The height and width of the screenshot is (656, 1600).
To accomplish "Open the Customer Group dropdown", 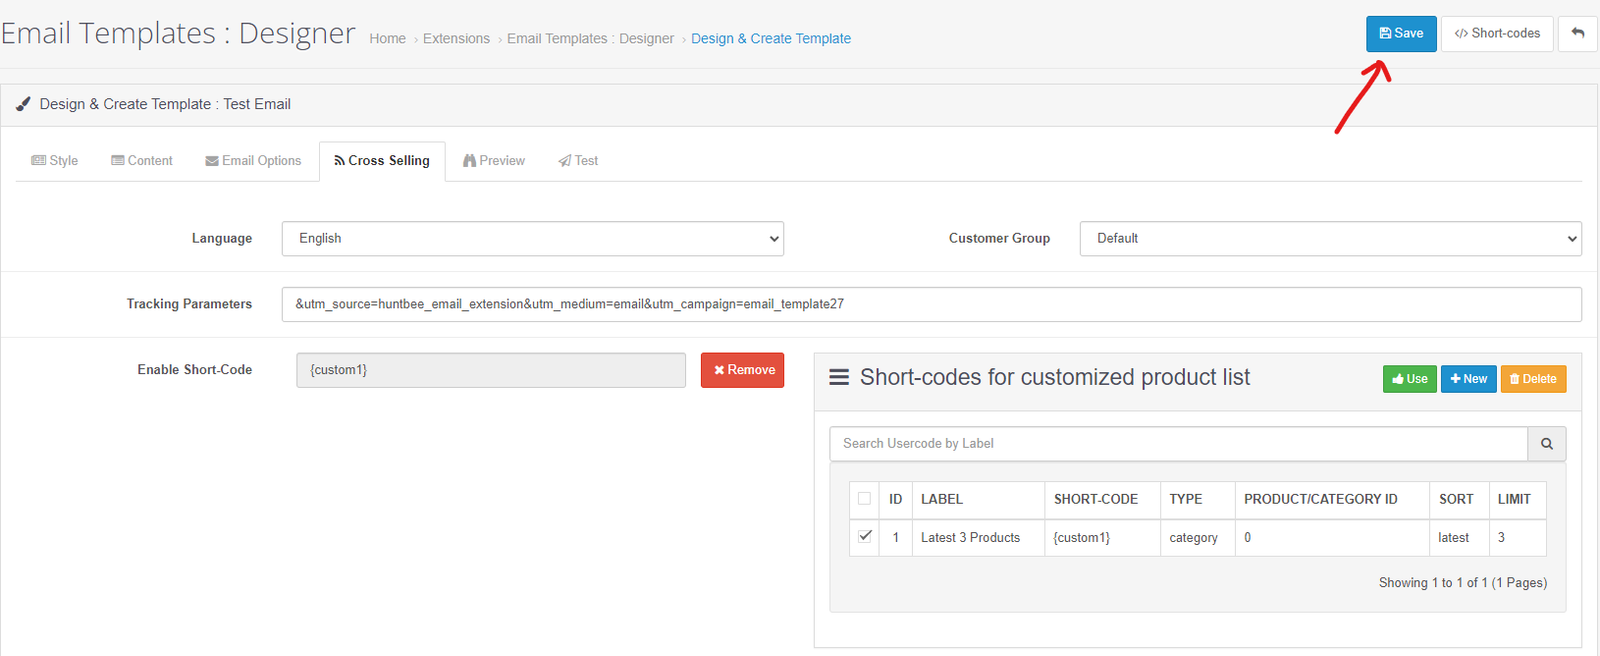I will [1331, 239].
